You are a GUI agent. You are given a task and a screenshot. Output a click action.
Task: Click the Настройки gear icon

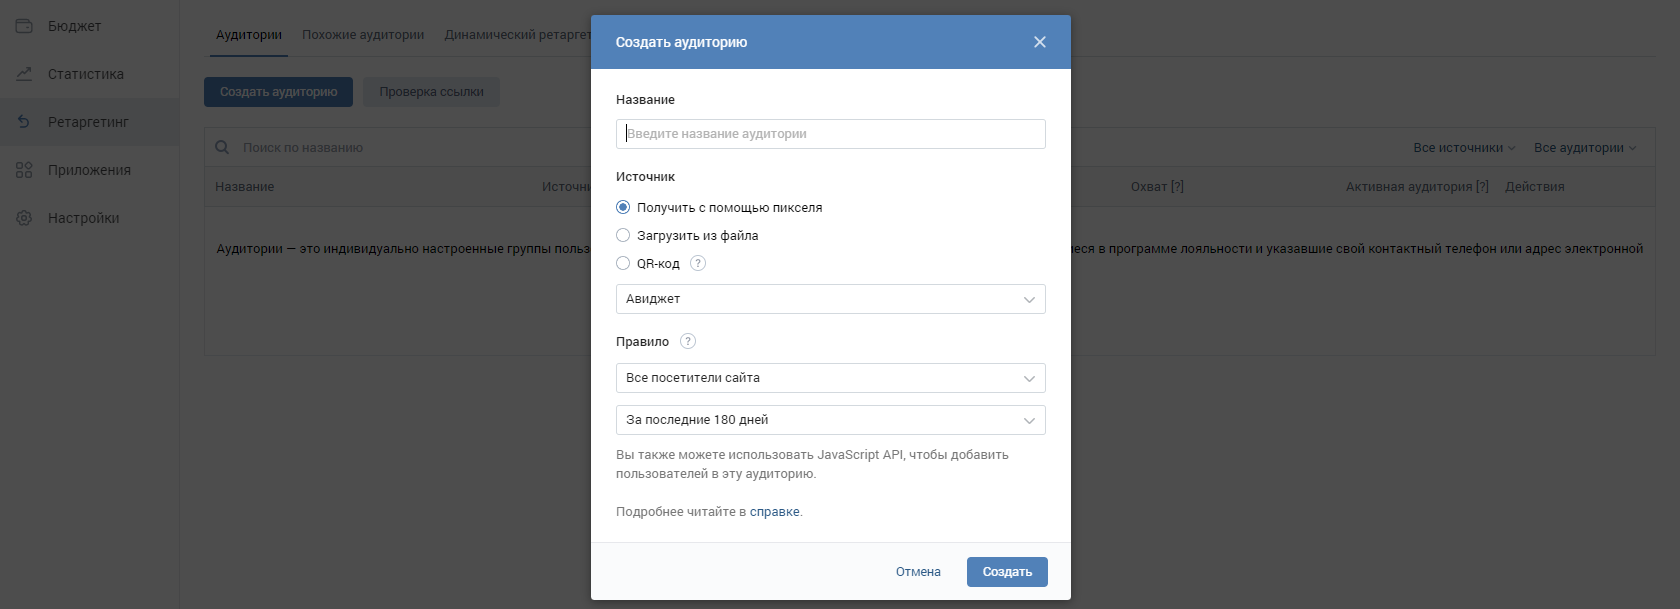point(24,218)
